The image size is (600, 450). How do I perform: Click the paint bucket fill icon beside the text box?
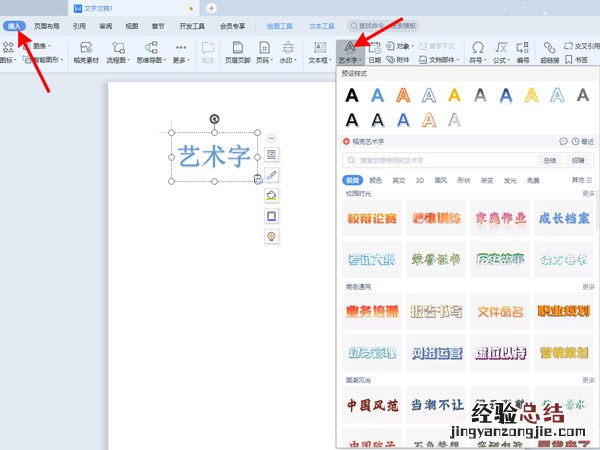click(x=271, y=195)
